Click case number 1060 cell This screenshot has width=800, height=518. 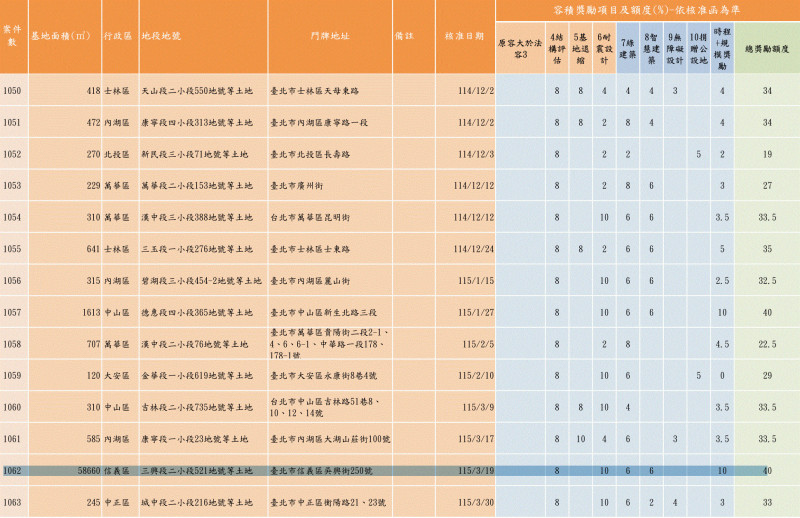12,407
